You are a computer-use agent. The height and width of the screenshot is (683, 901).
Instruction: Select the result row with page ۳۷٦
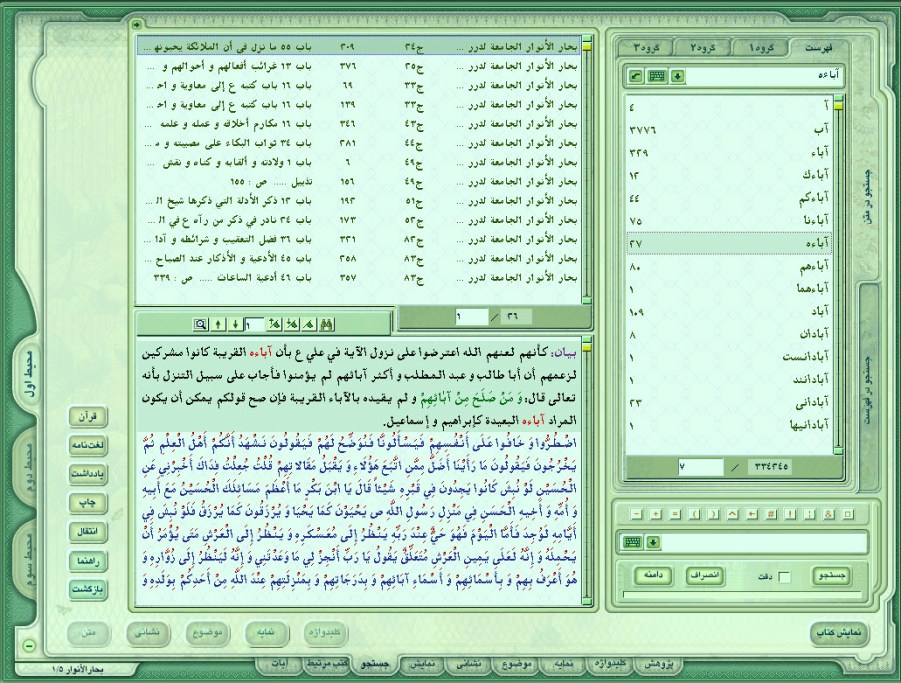coord(359,67)
